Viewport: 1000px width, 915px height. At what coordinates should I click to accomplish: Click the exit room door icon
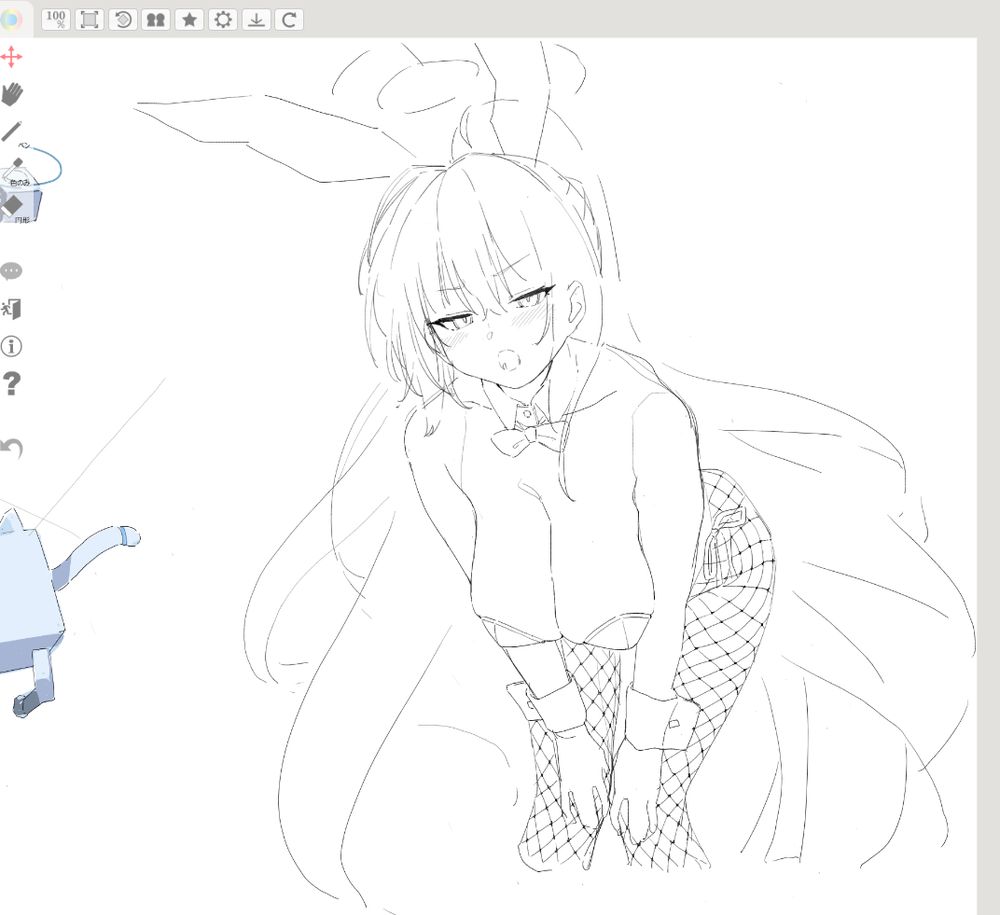(11, 309)
